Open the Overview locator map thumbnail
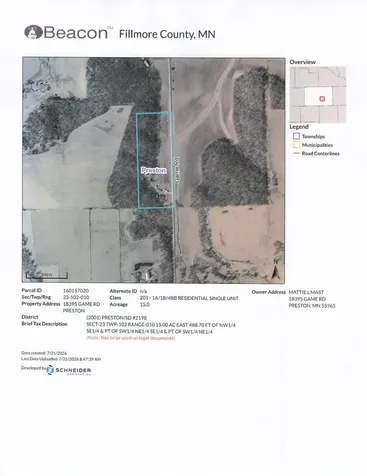Viewport: 367px width, 476px height. 318,95
